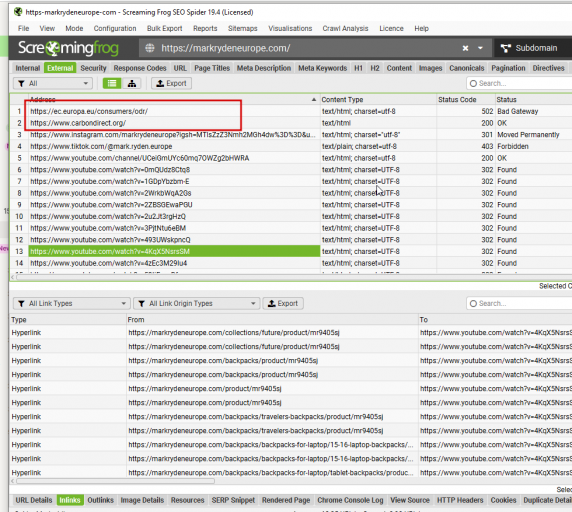Switch to the Internal tab
Image resolution: width=572 pixels, height=512 pixels.
(x=28, y=68)
